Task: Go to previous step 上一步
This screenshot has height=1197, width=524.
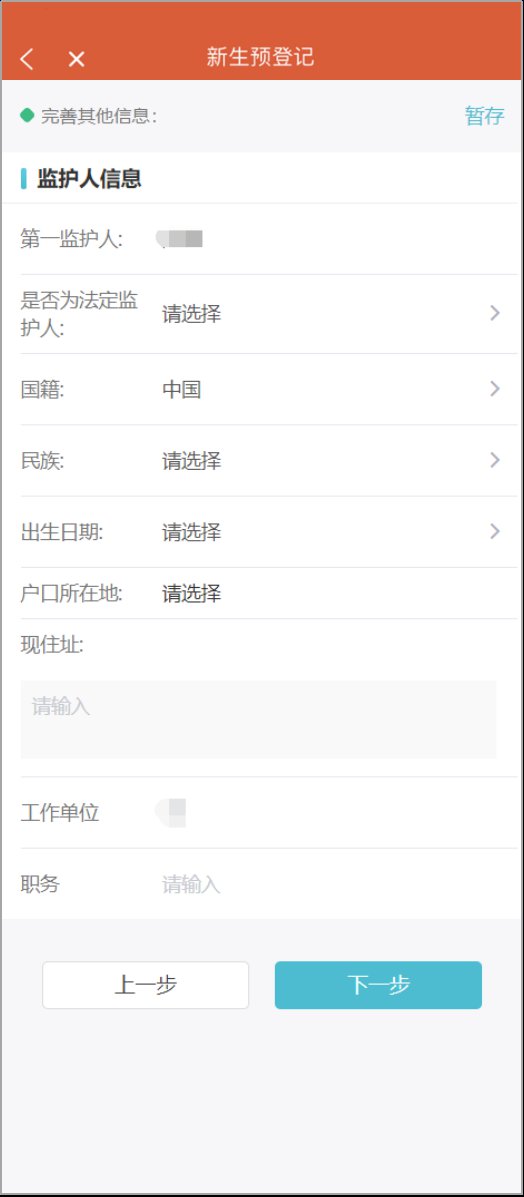Action: coord(146,985)
